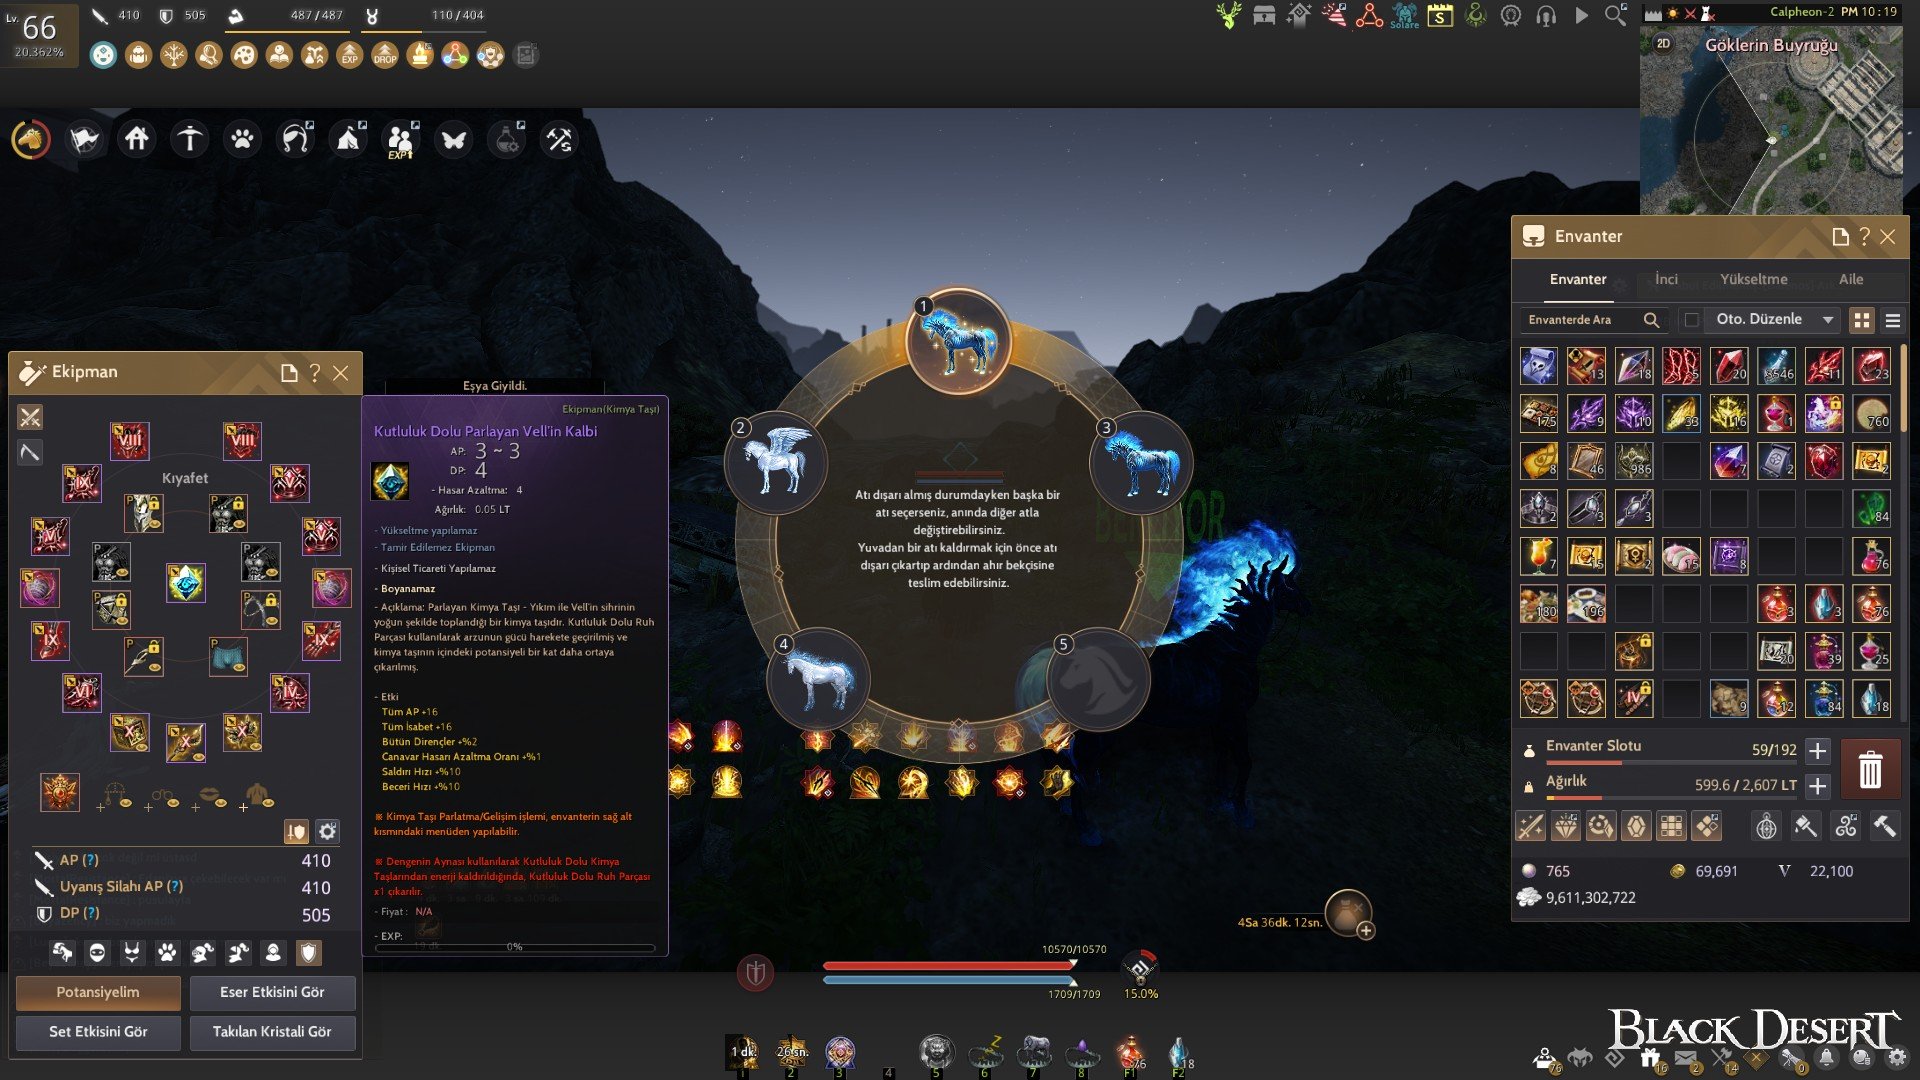This screenshot has width=1920, height=1080.
Task: Click the repair hammer icon in Envanter
Action: 1884,826
